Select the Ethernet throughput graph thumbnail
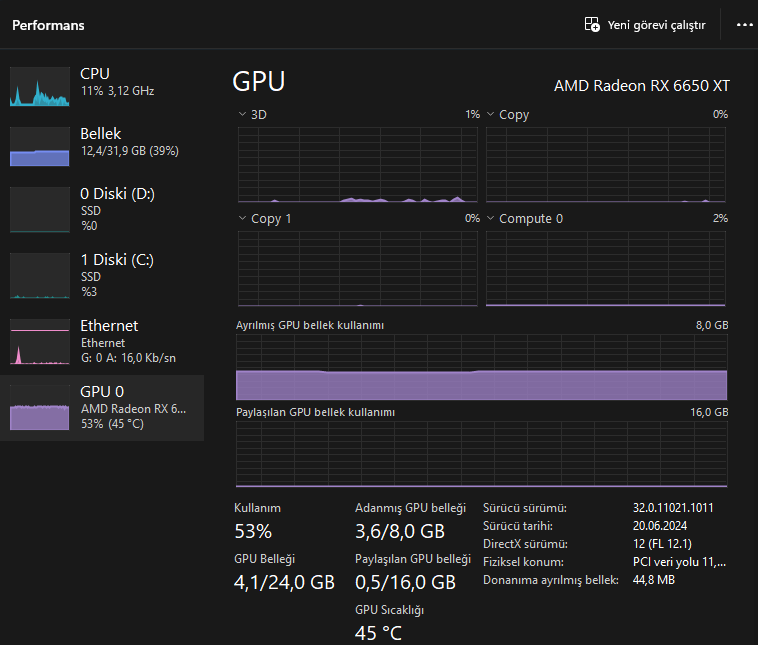Image resolution: width=758 pixels, height=645 pixels. pos(40,341)
